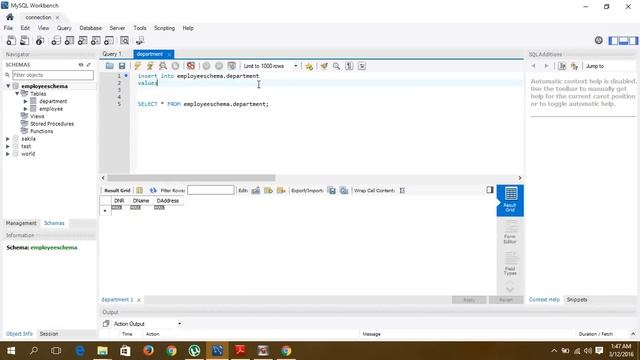Open the Form Editor view

pyautogui.click(x=510, y=232)
